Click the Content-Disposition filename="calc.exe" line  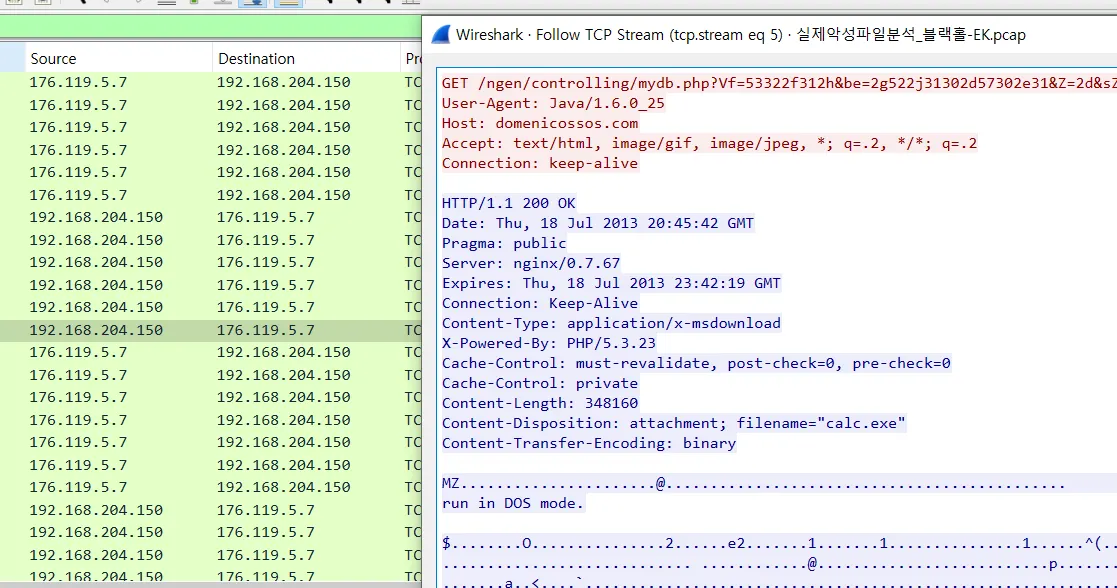pyautogui.click(x=674, y=423)
